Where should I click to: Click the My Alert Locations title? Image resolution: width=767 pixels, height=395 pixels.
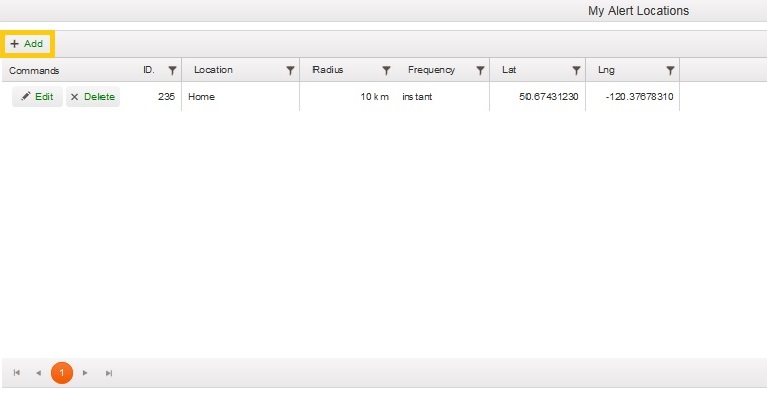(638, 11)
